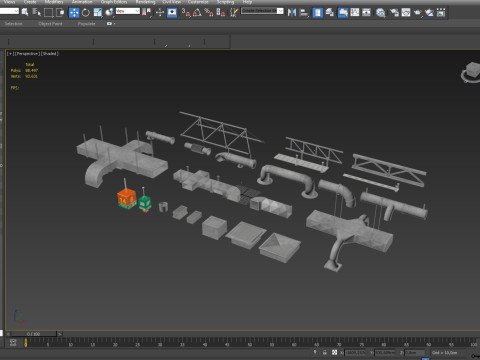This screenshot has height=360, width=480.
Task: Open the Select by Name dialog
Action: (36, 12)
